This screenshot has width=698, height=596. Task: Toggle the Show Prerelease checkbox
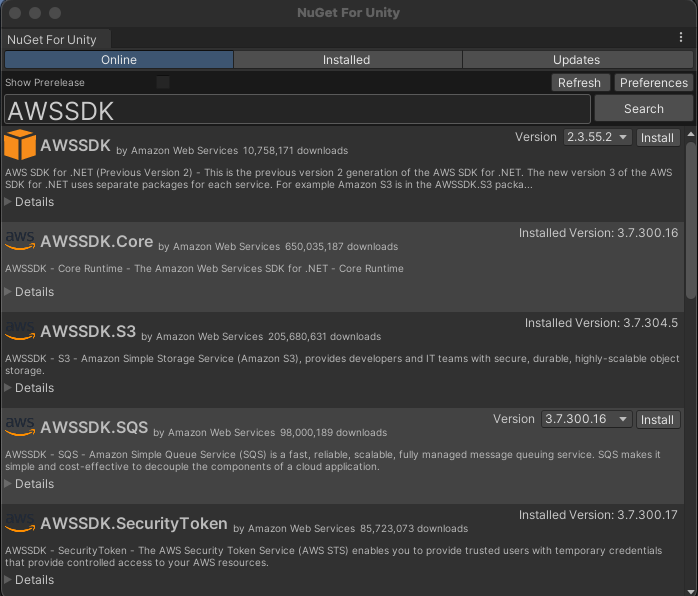tap(163, 82)
